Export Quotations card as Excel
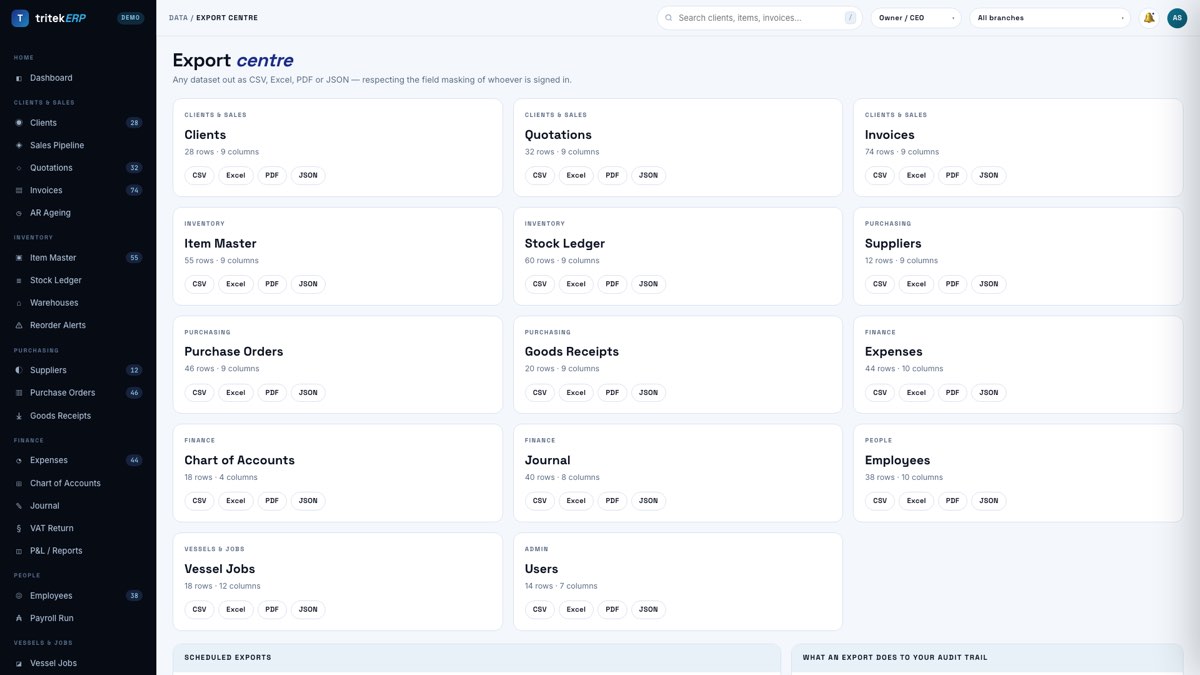1200x675 pixels. tap(576, 175)
